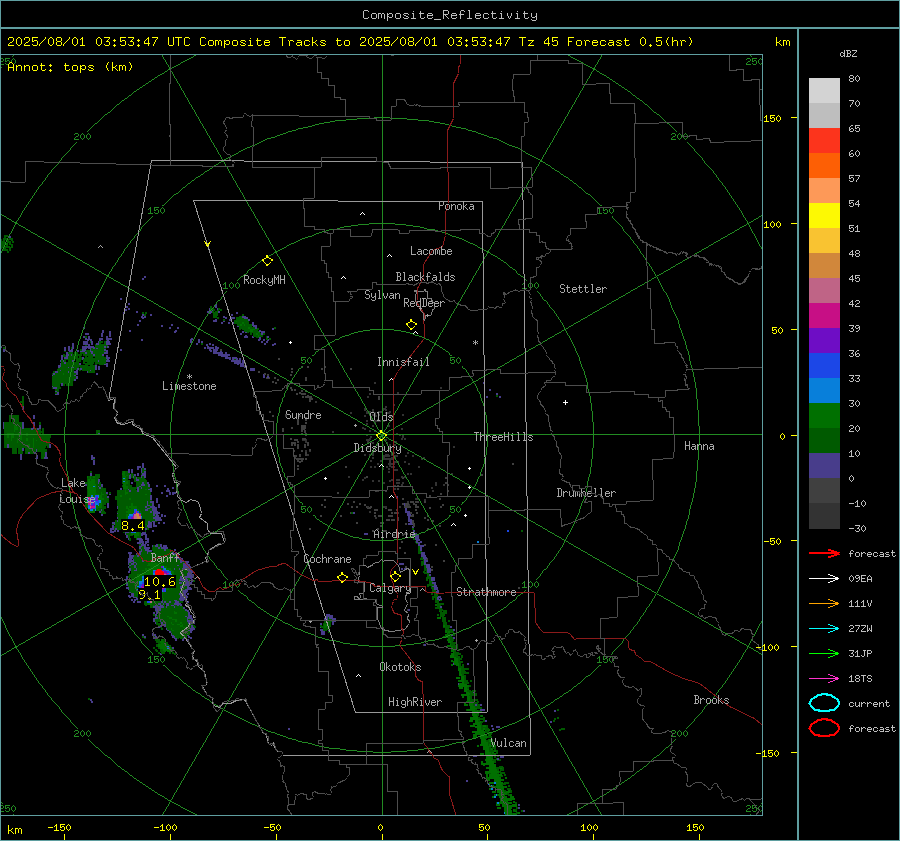900x841 pixels.
Task: Click the magenta 42-39 dBZ color swatch
Action: click(824, 315)
